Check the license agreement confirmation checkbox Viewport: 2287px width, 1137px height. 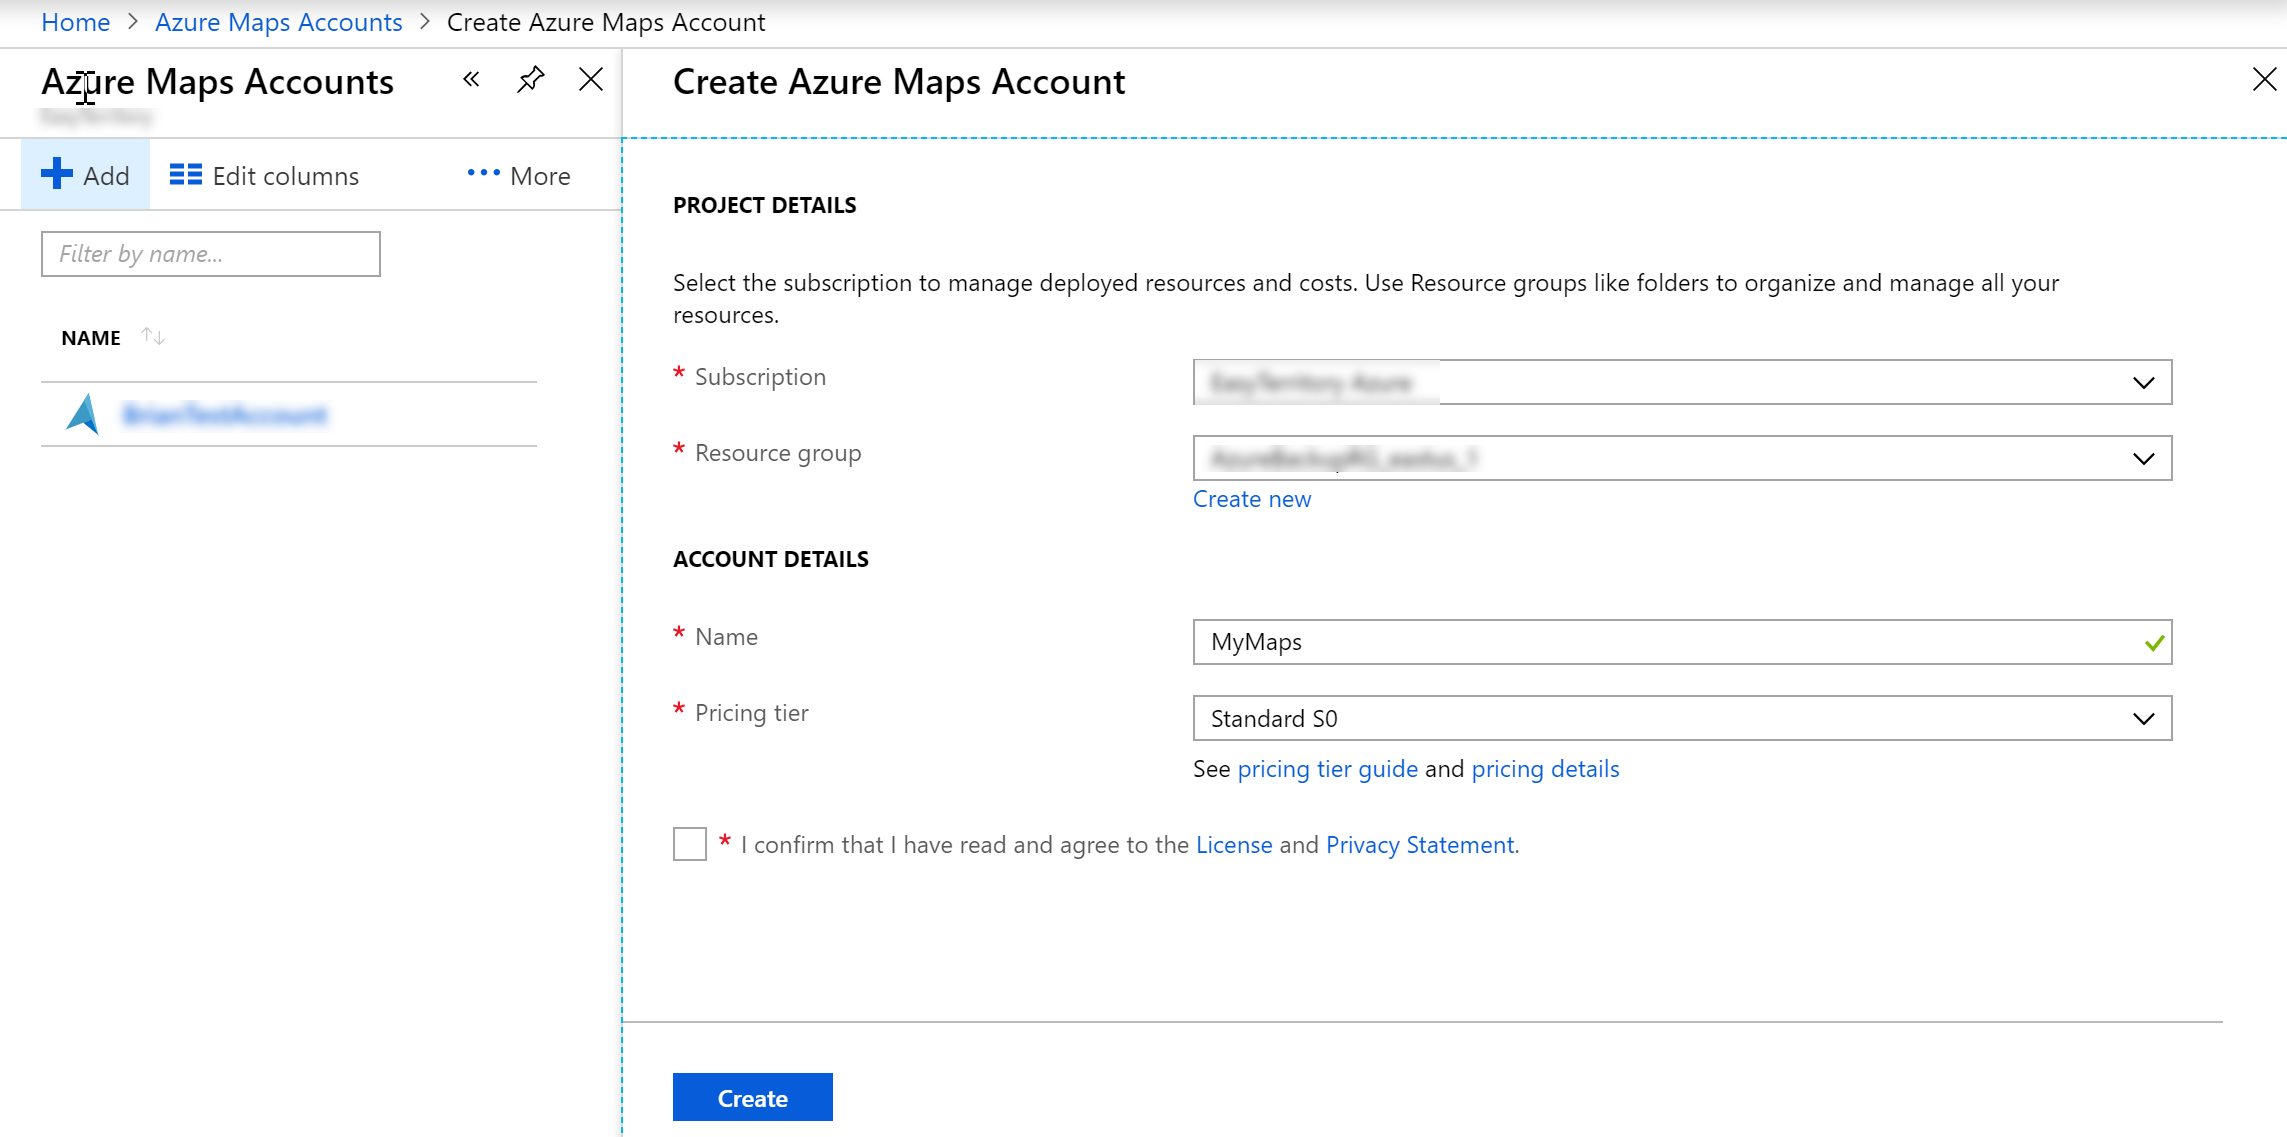click(x=690, y=844)
